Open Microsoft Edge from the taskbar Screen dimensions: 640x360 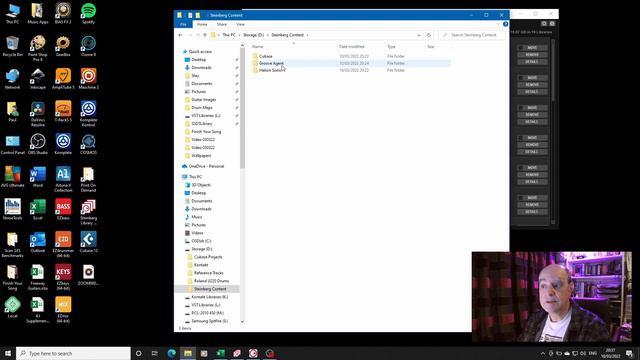pos(171,353)
